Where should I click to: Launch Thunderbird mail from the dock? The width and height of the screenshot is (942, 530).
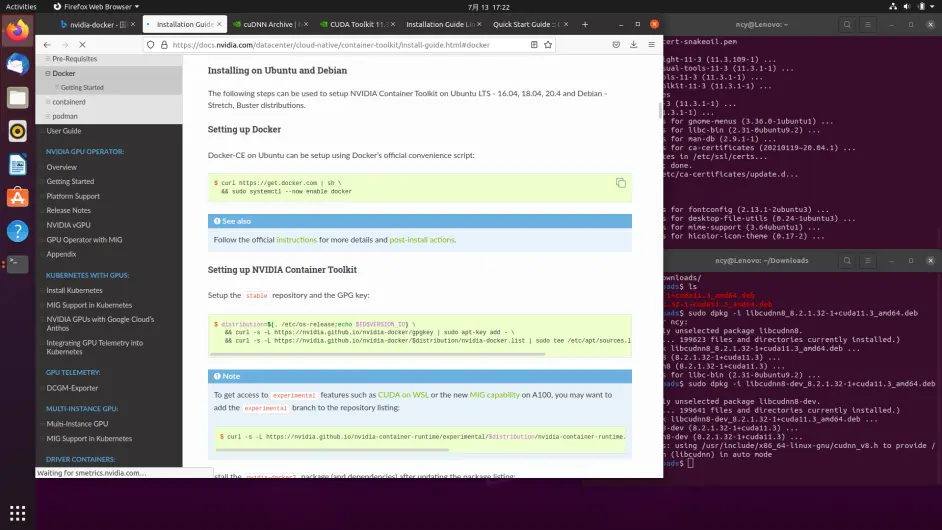[17, 64]
